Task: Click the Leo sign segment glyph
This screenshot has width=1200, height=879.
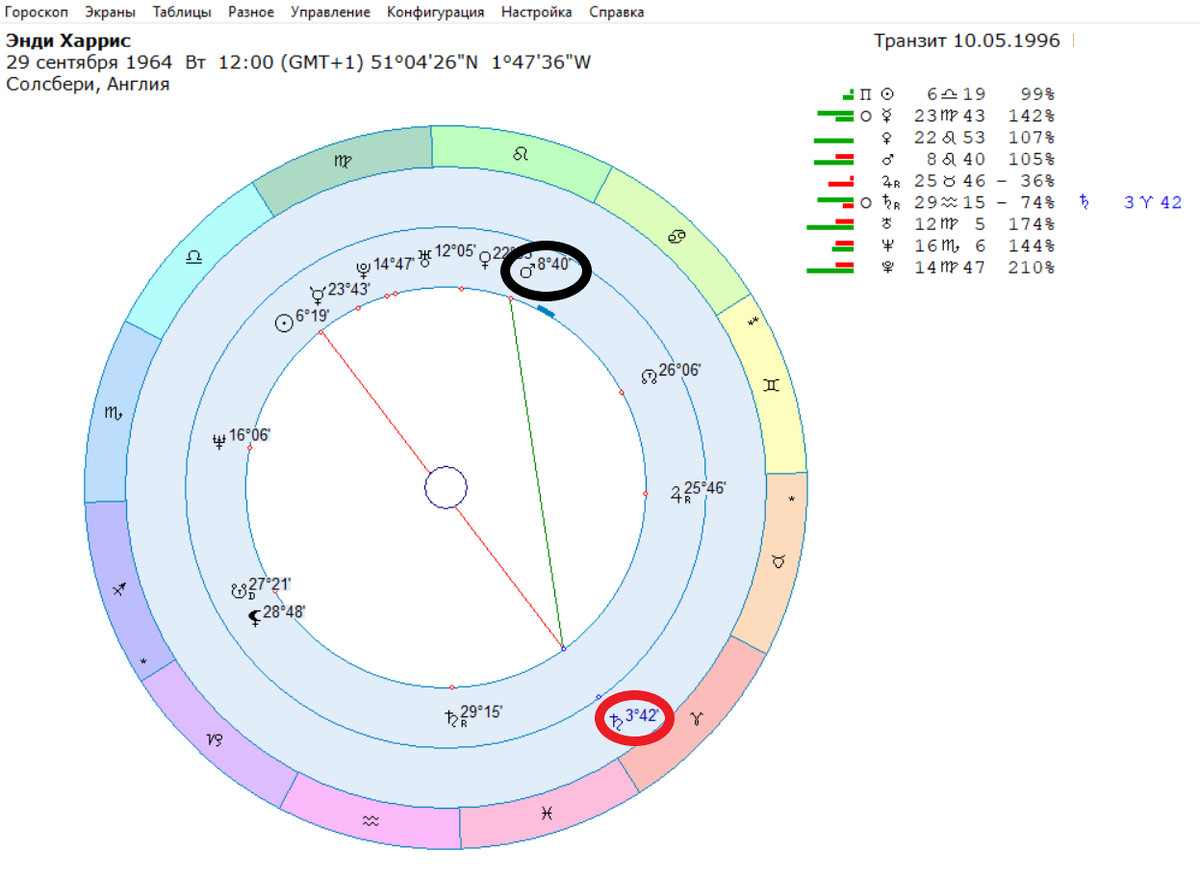Action: click(521, 153)
